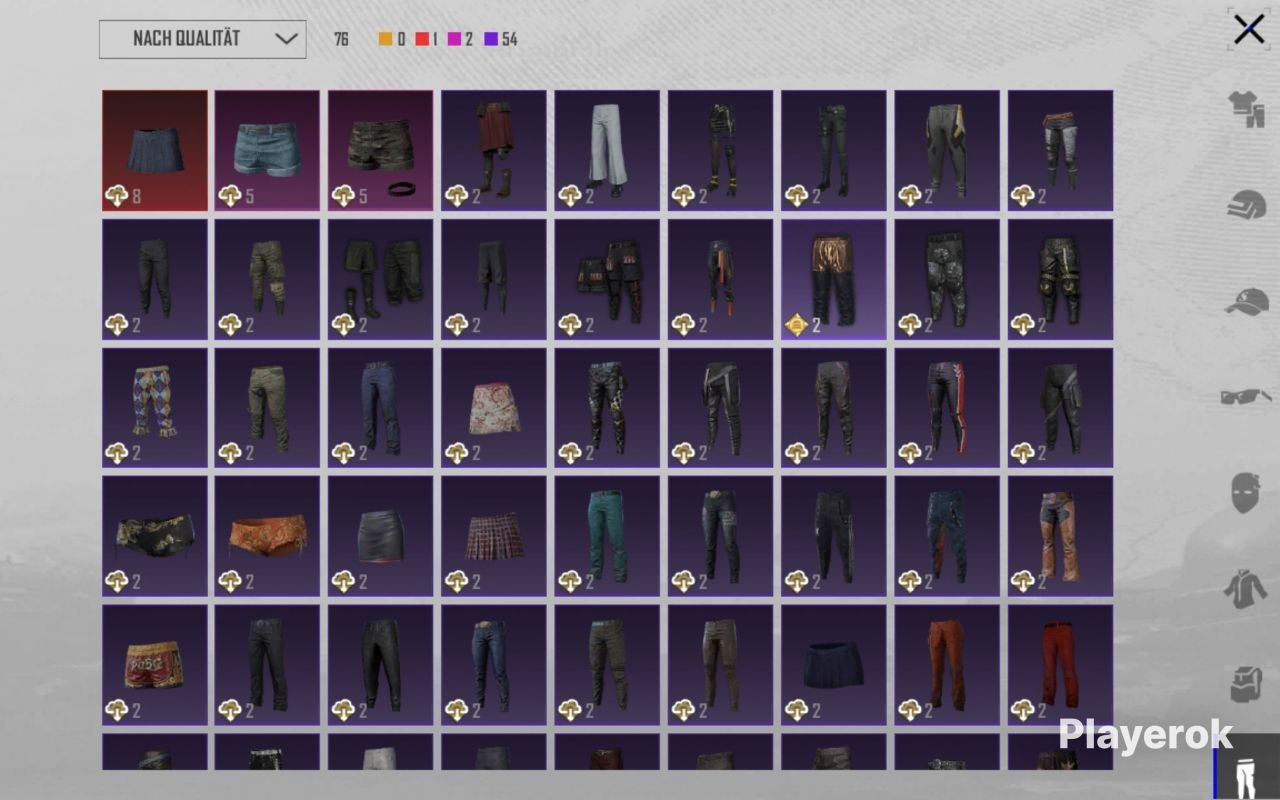Select the black and gold floral shorts

click(155, 537)
